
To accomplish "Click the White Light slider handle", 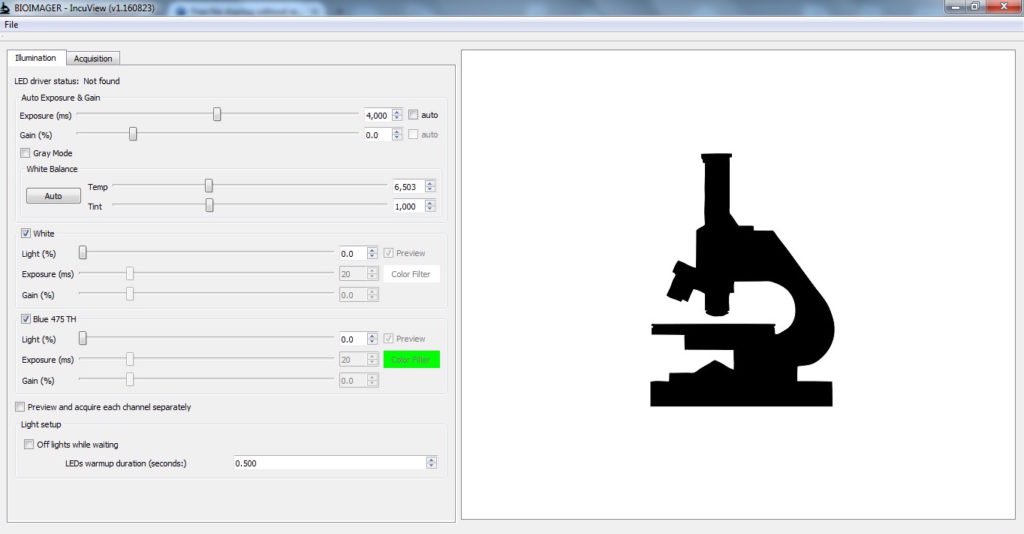I will coord(83,253).
